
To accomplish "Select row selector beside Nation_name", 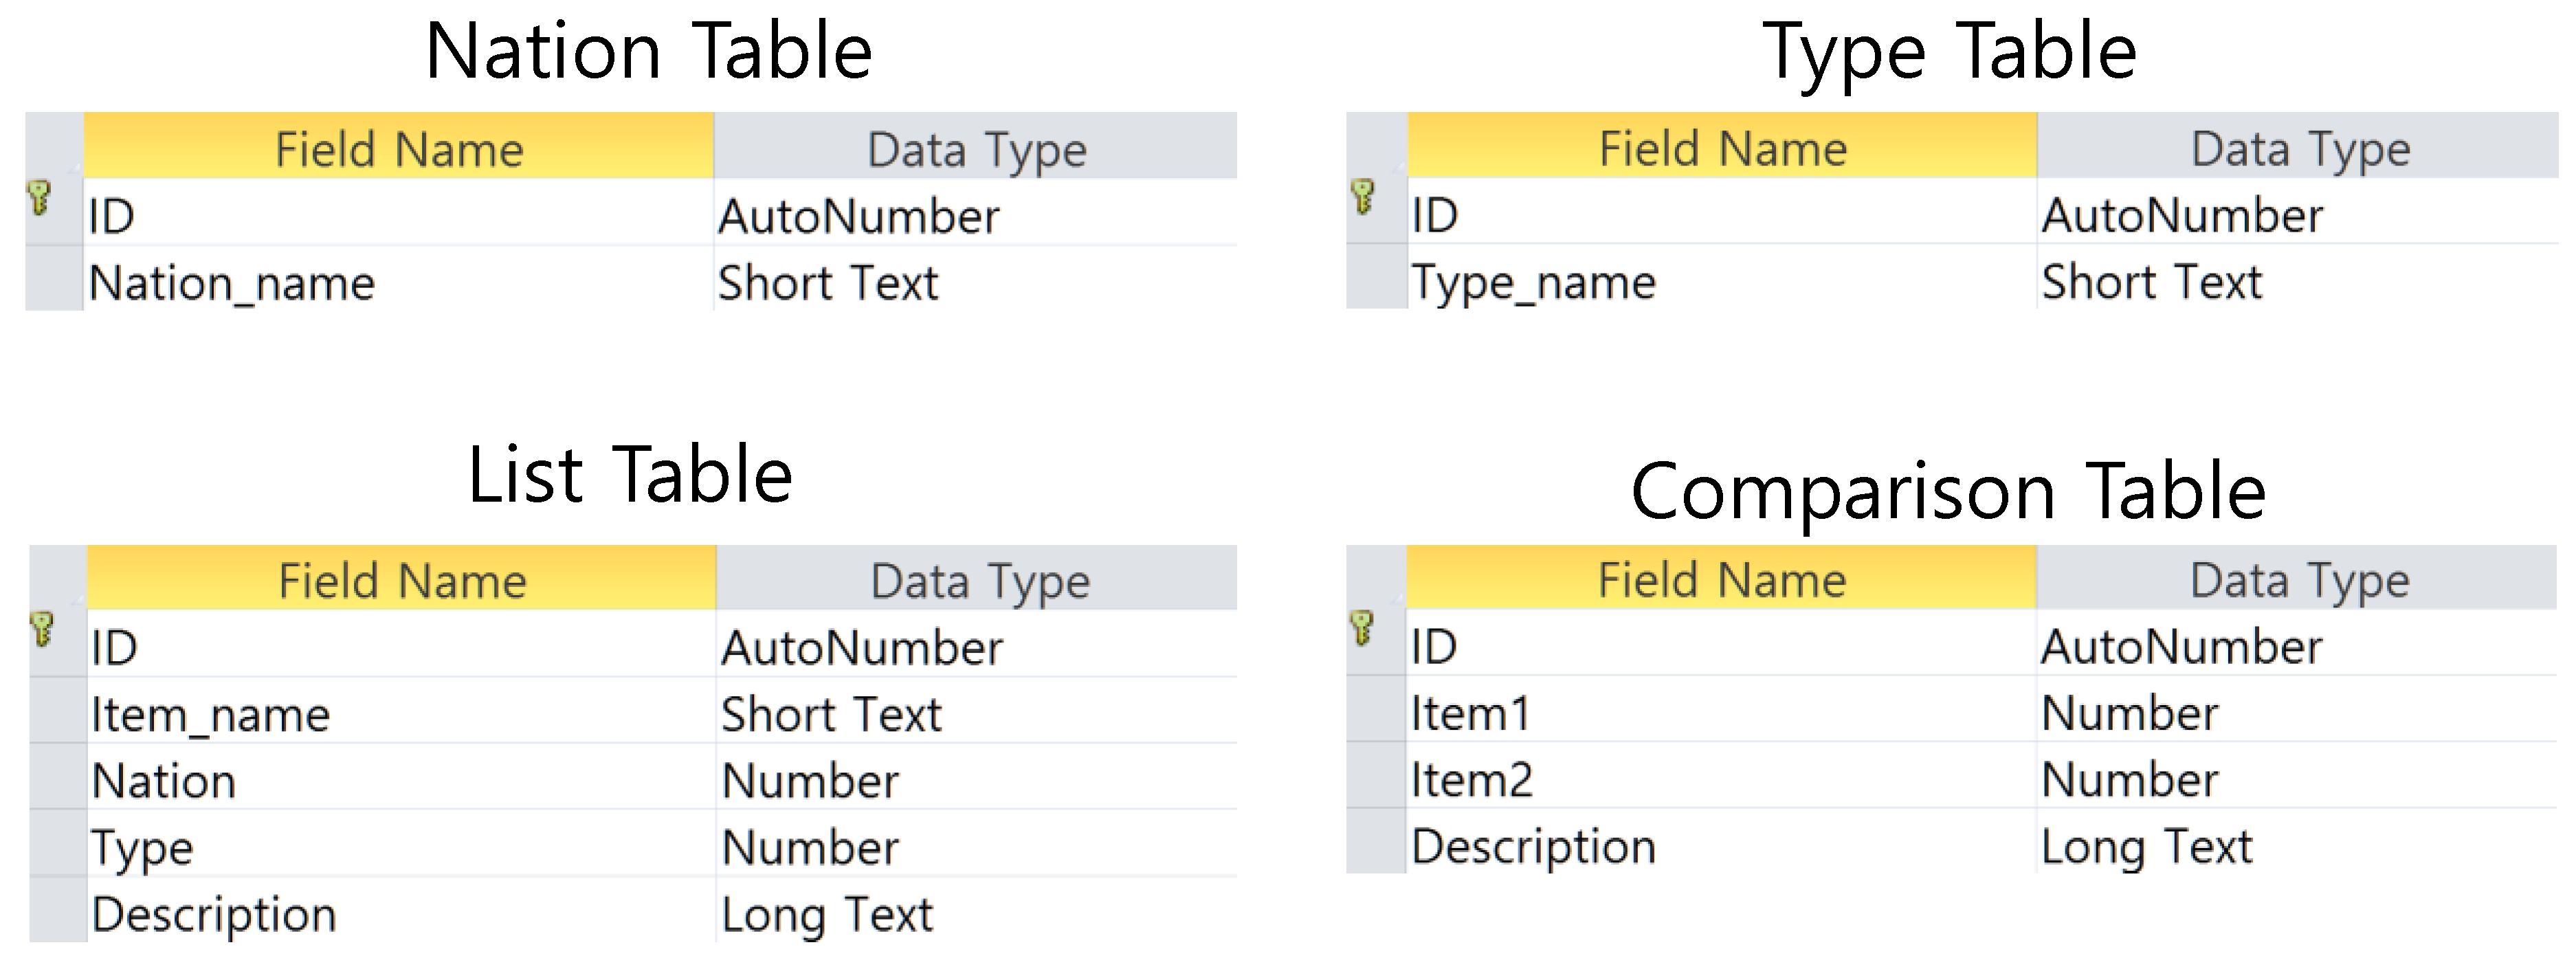I will (54, 280).
